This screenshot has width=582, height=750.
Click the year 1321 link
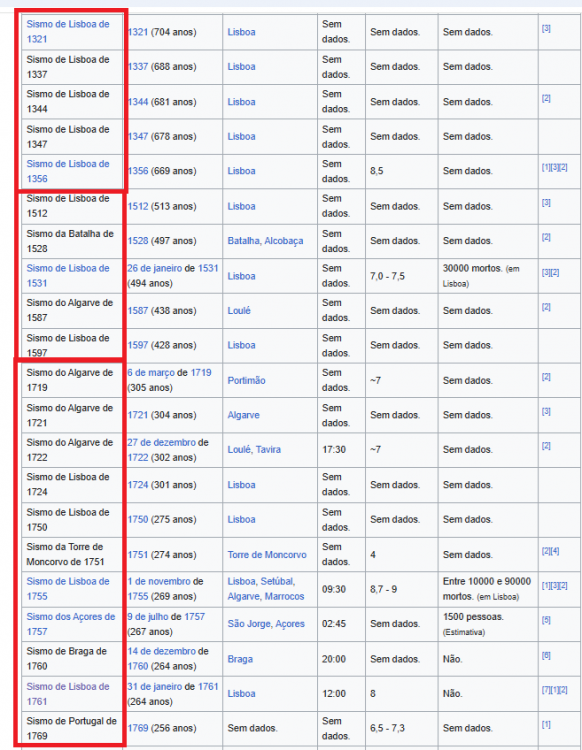click(x=138, y=32)
